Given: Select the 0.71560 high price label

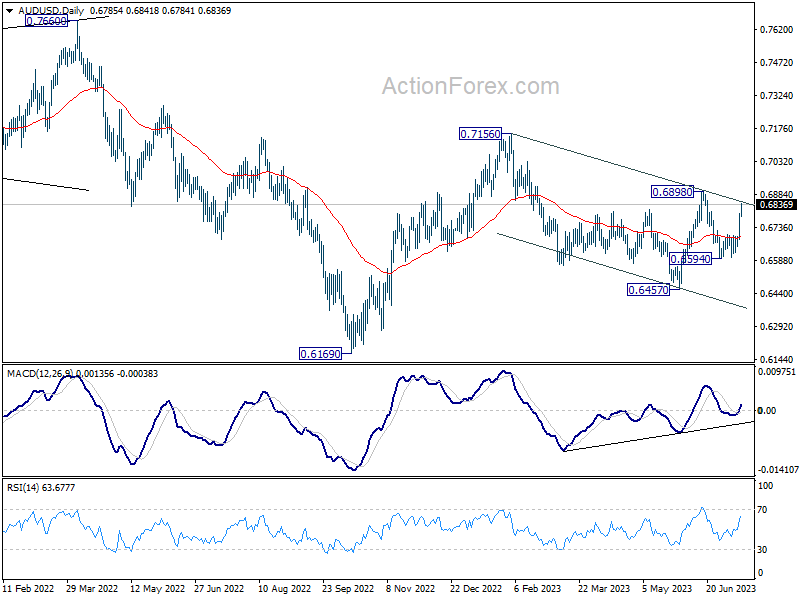Looking at the screenshot, I should click(x=480, y=134).
